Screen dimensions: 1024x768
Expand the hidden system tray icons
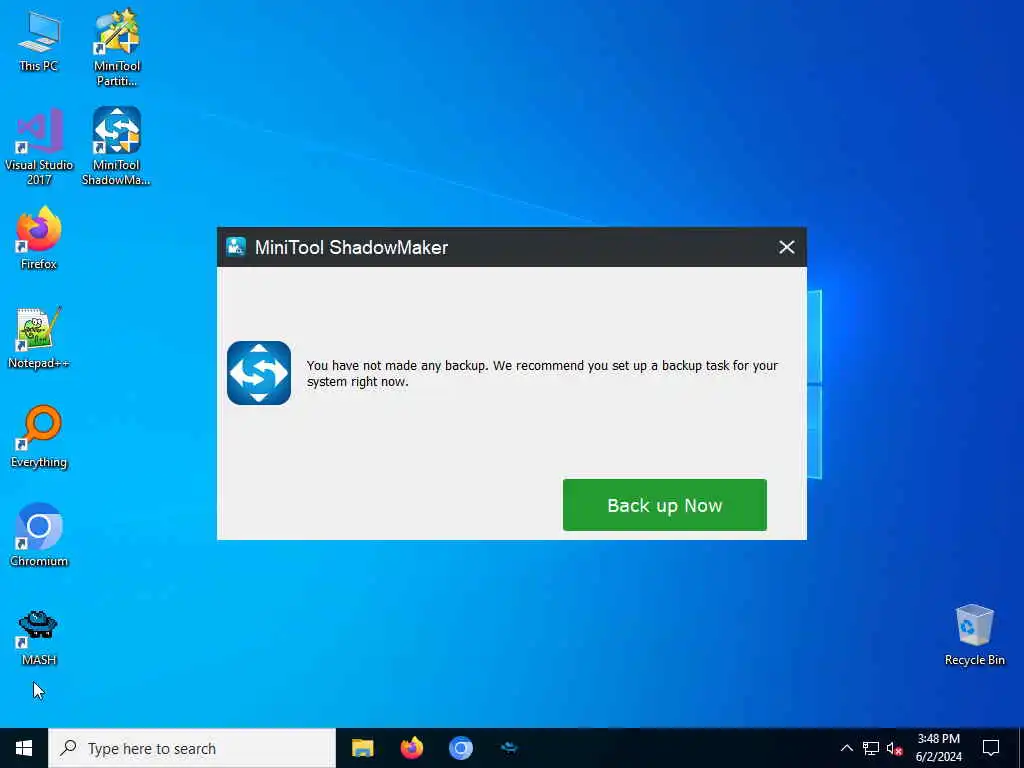click(x=846, y=748)
